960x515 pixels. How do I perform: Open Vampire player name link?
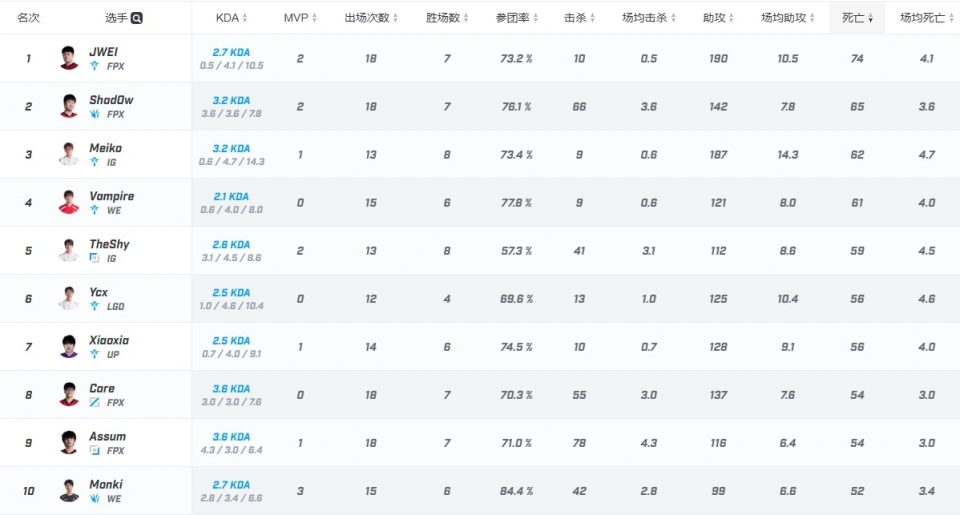pyautogui.click(x=111, y=196)
